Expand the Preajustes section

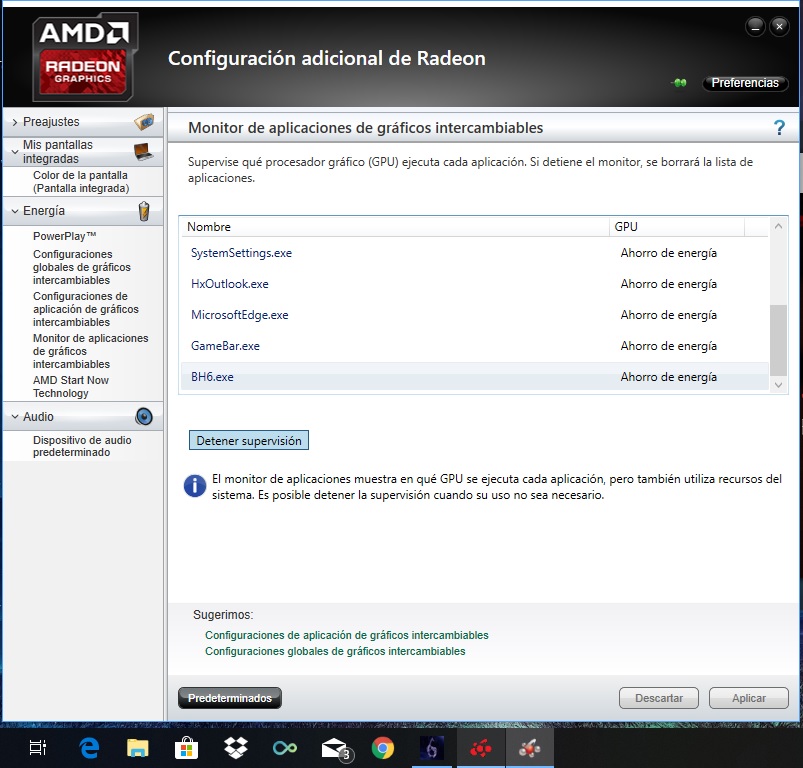[14, 122]
